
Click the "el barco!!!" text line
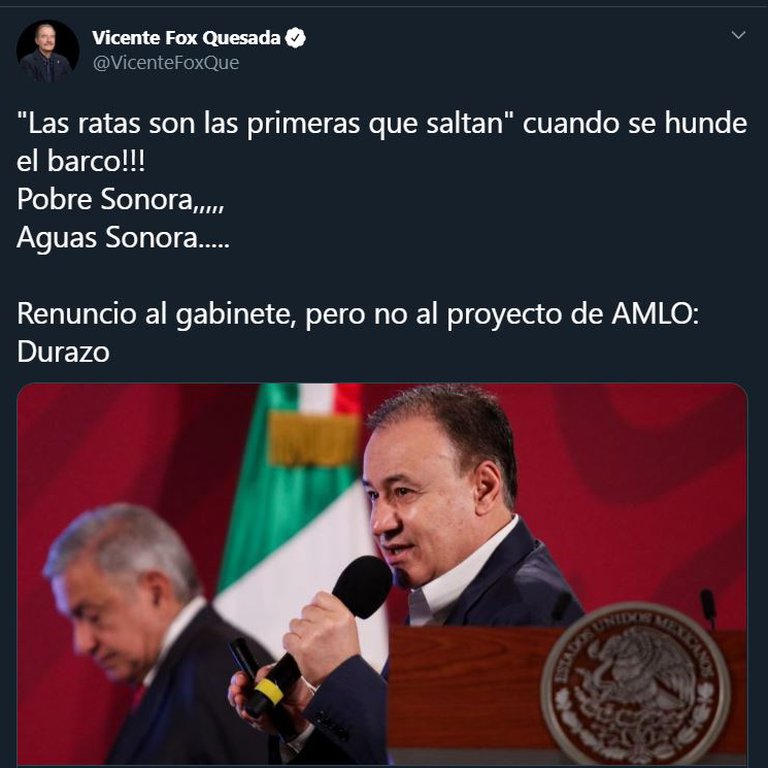[81, 161]
